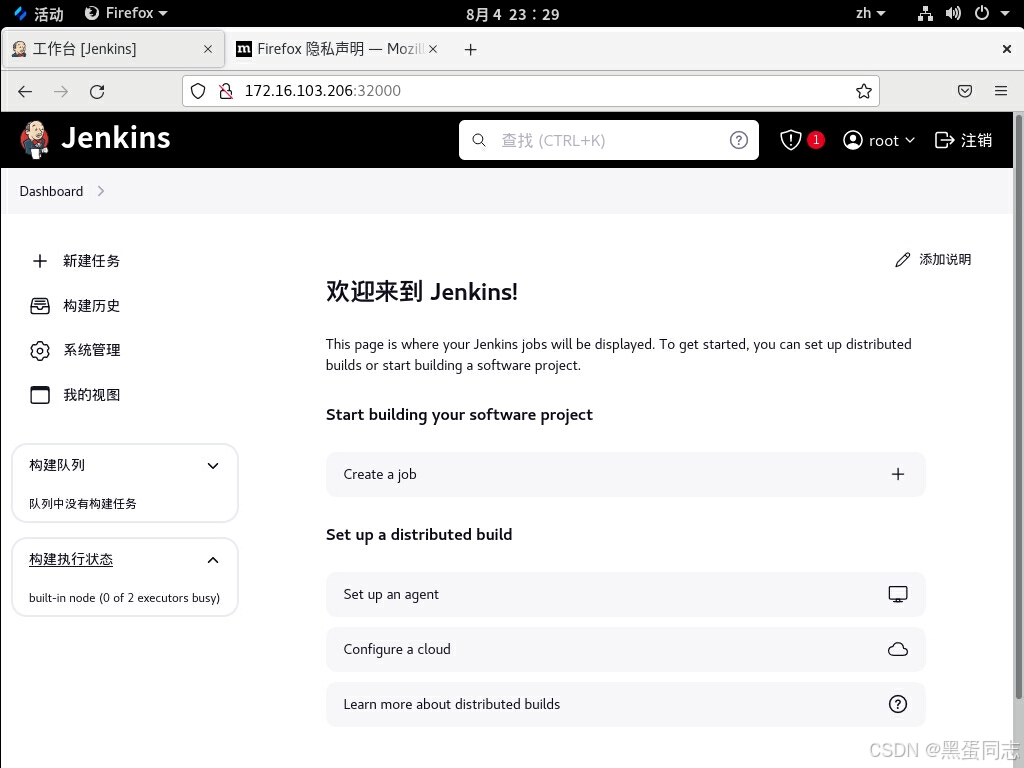Open the power system menu dropdown
This screenshot has height=768, width=1024.
pyautogui.click(x=992, y=13)
